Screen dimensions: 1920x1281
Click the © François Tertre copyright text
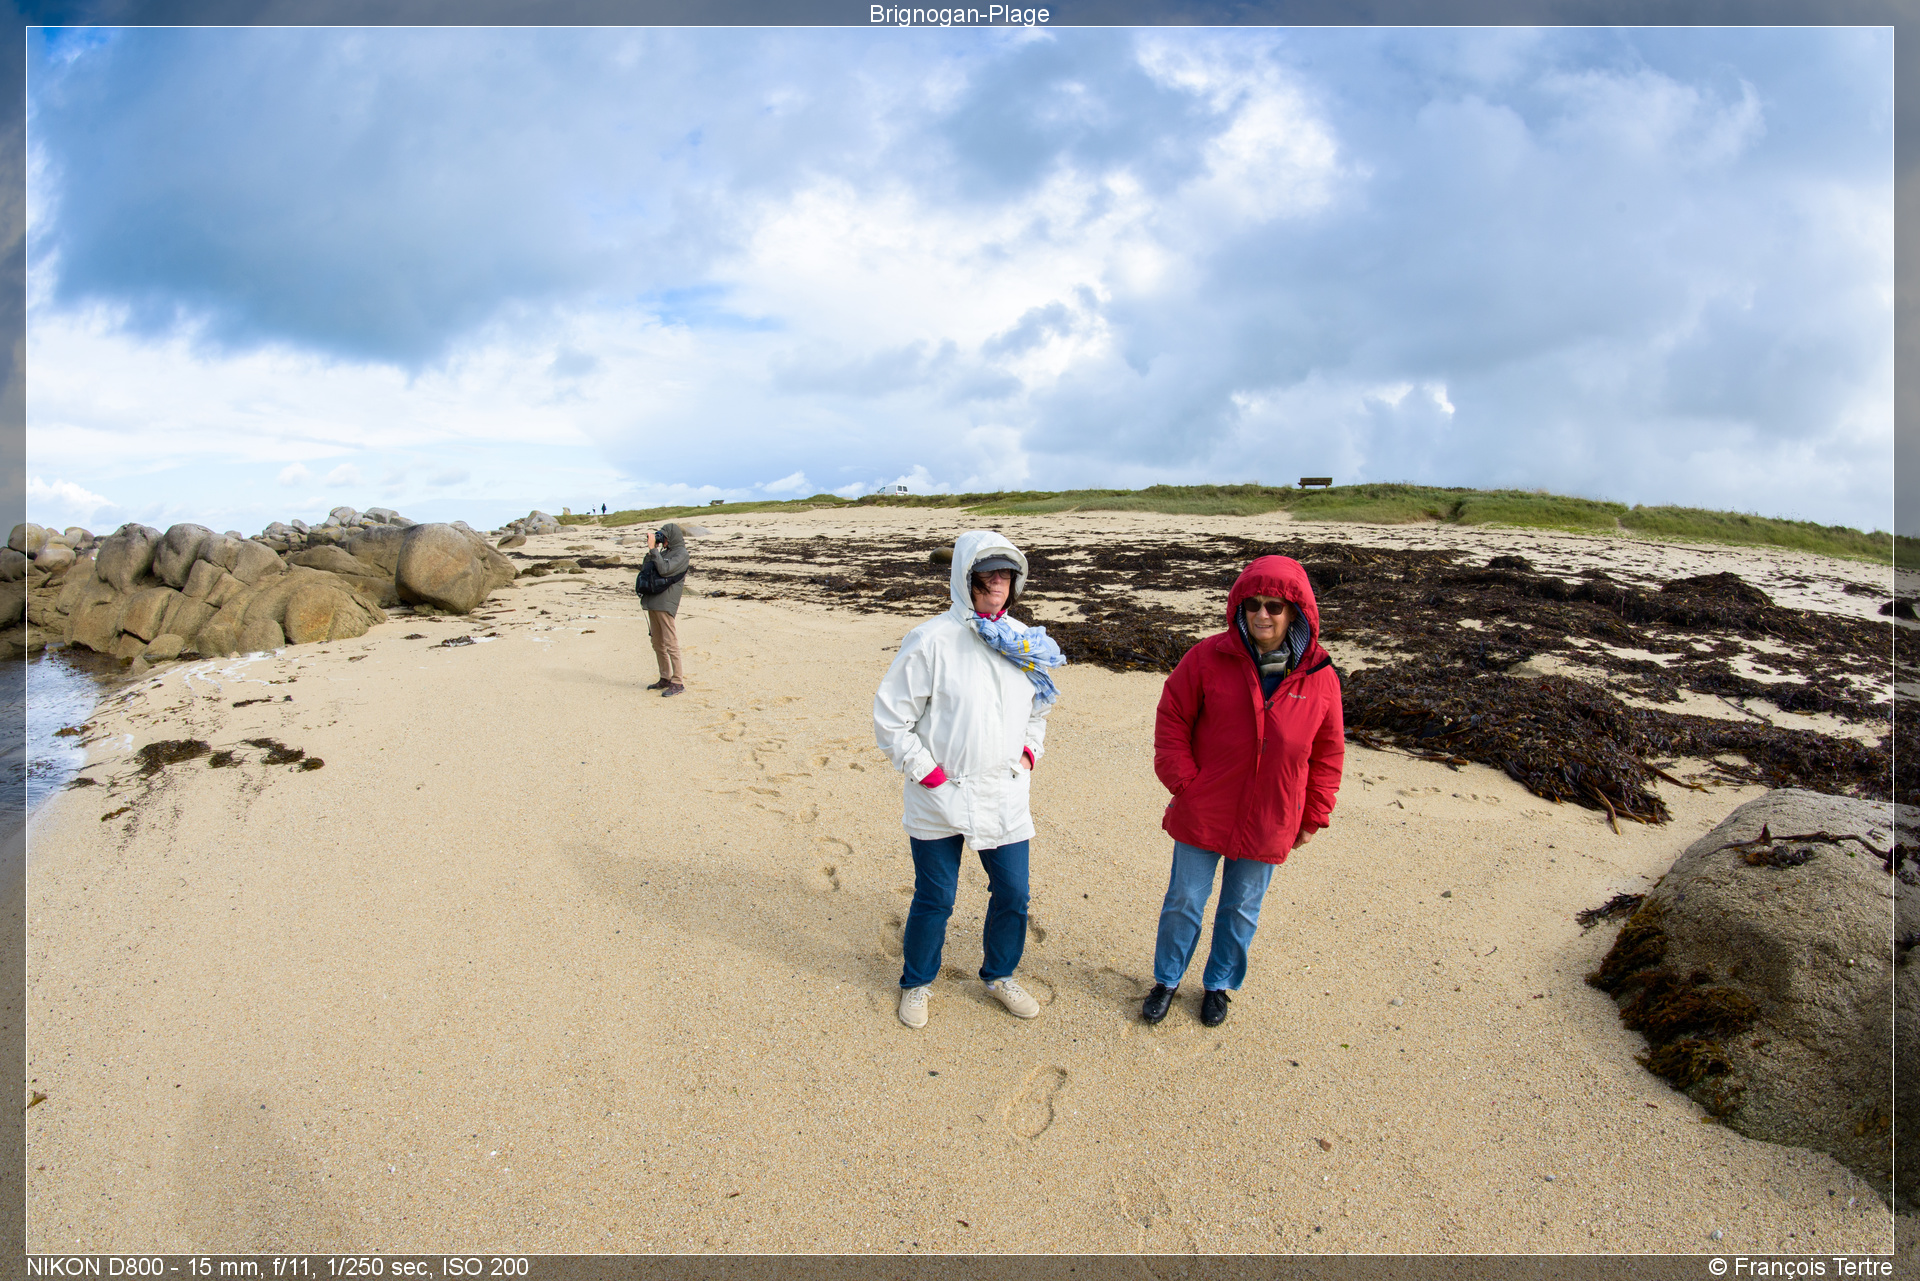[1800, 1267]
